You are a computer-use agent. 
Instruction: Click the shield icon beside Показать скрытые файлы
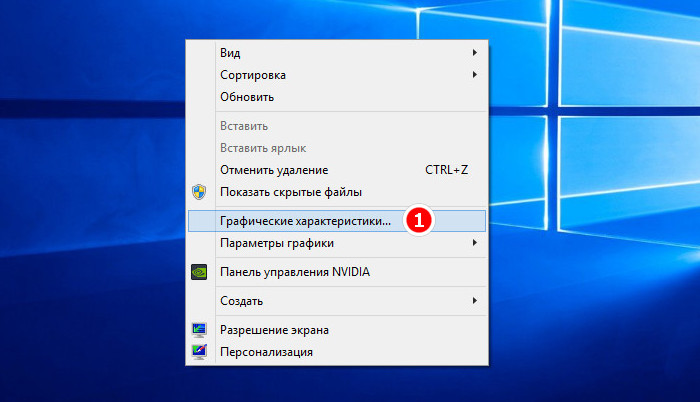click(x=199, y=192)
